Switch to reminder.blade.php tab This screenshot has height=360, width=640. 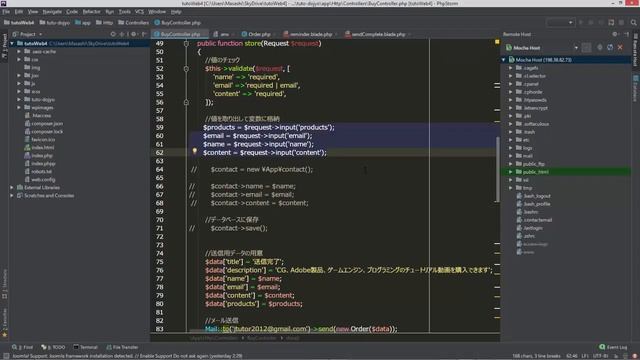click(311, 34)
